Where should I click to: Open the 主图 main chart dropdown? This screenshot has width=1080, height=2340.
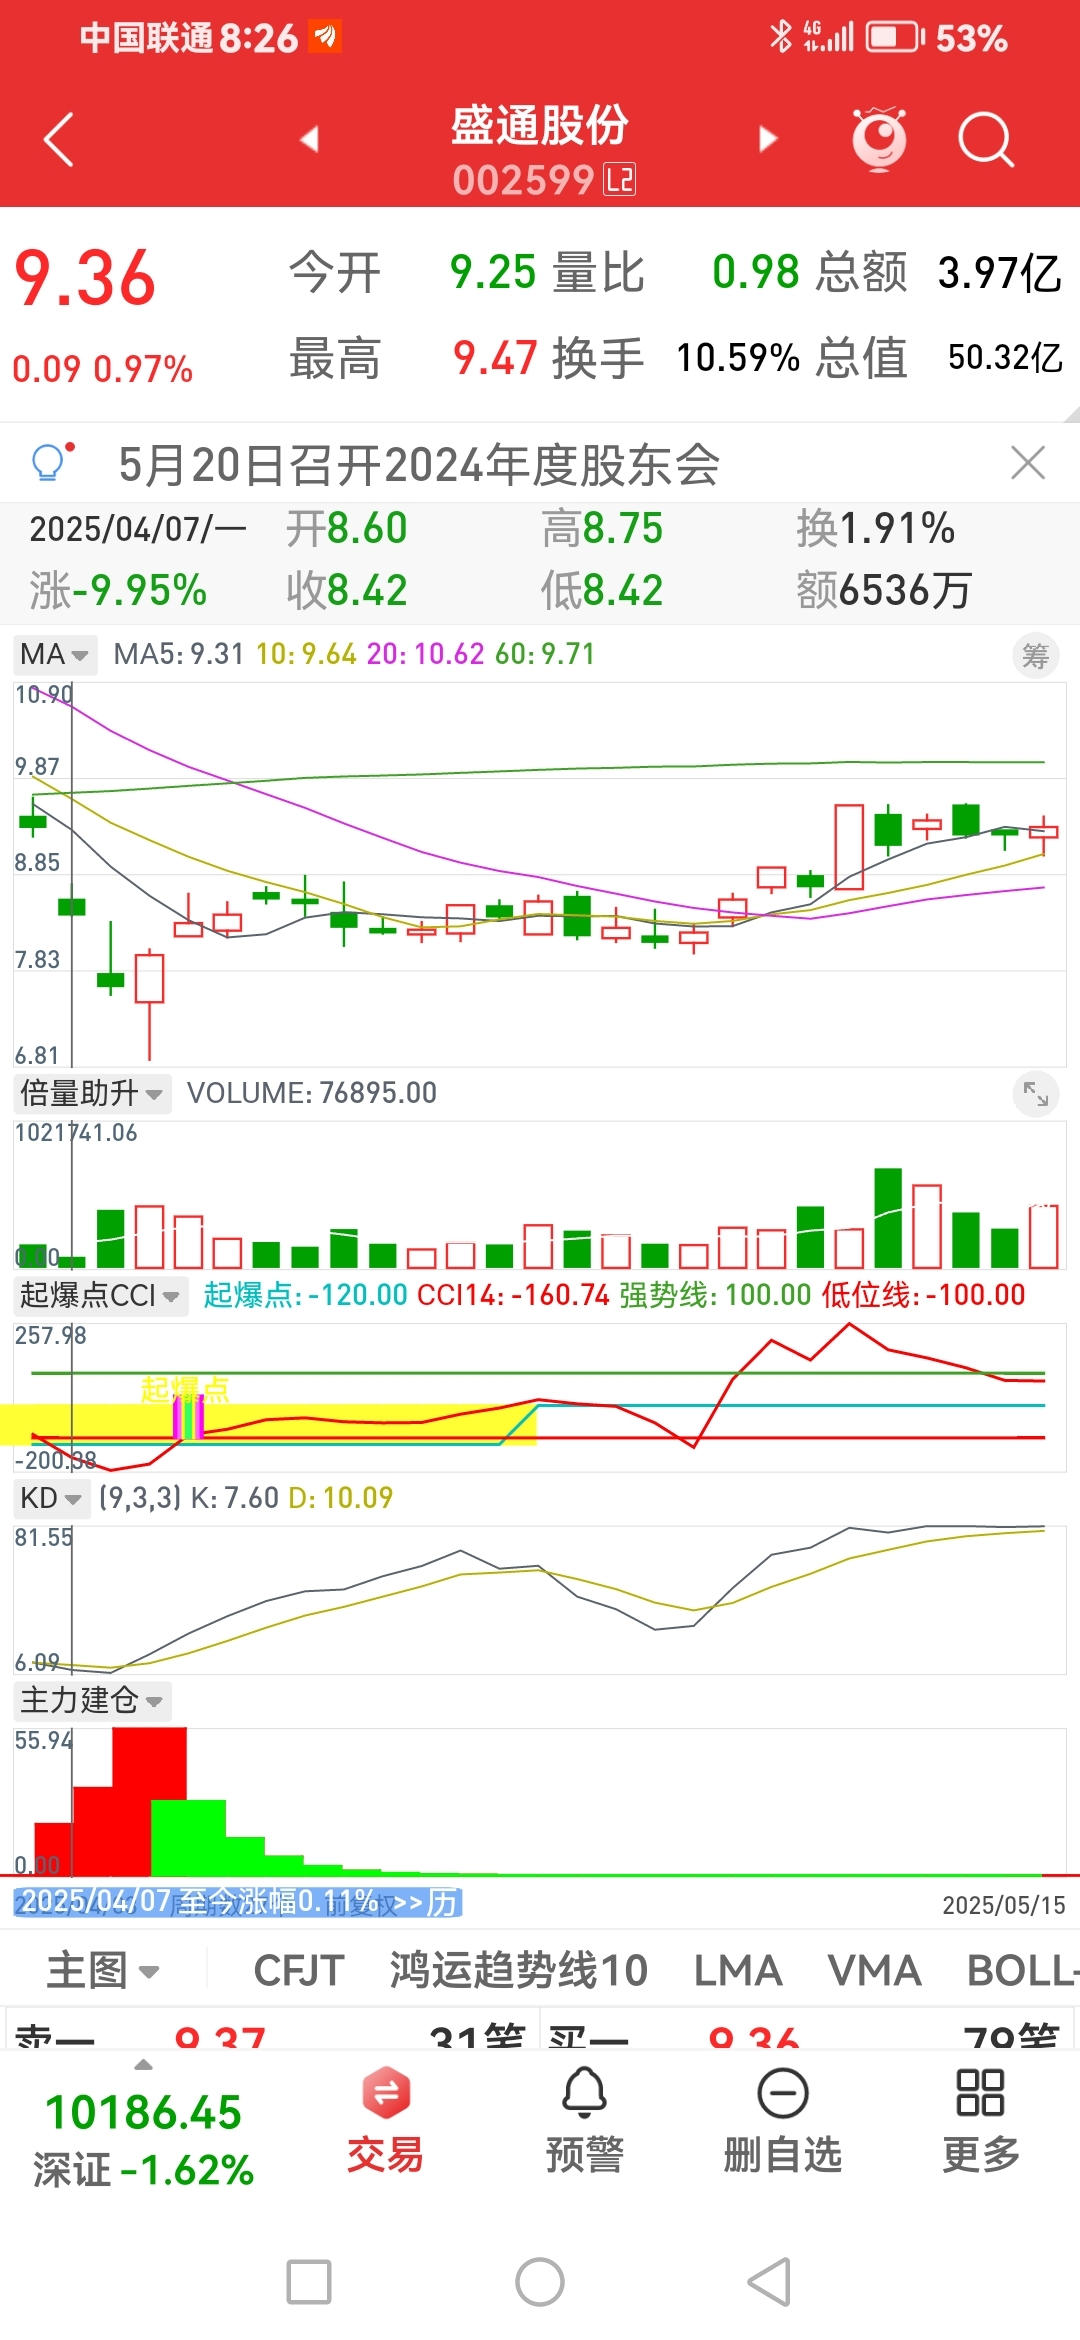pyautogui.click(x=103, y=1971)
